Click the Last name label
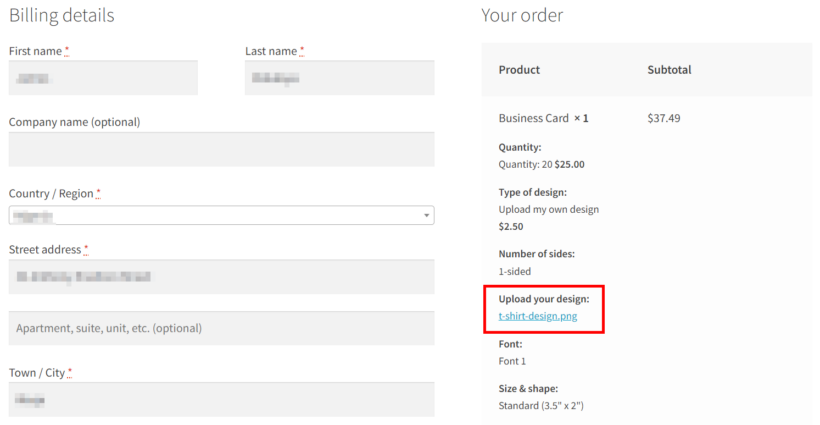820x425 pixels. click(271, 51)
